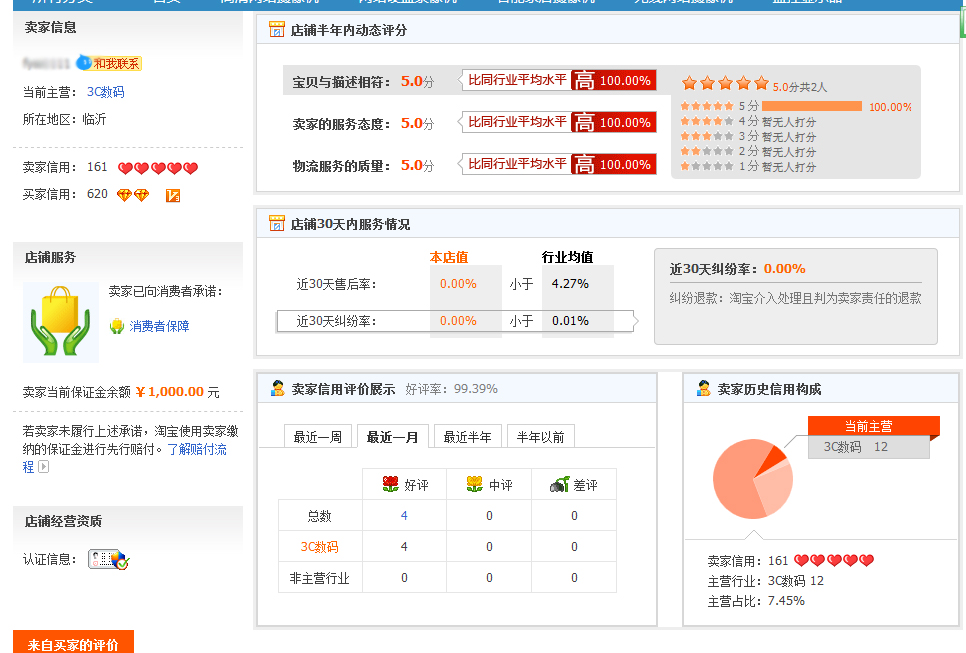This screenshot has width=966, height=653.
Task: Click the yellow flower 中评 icon
Action: (474, 484)
